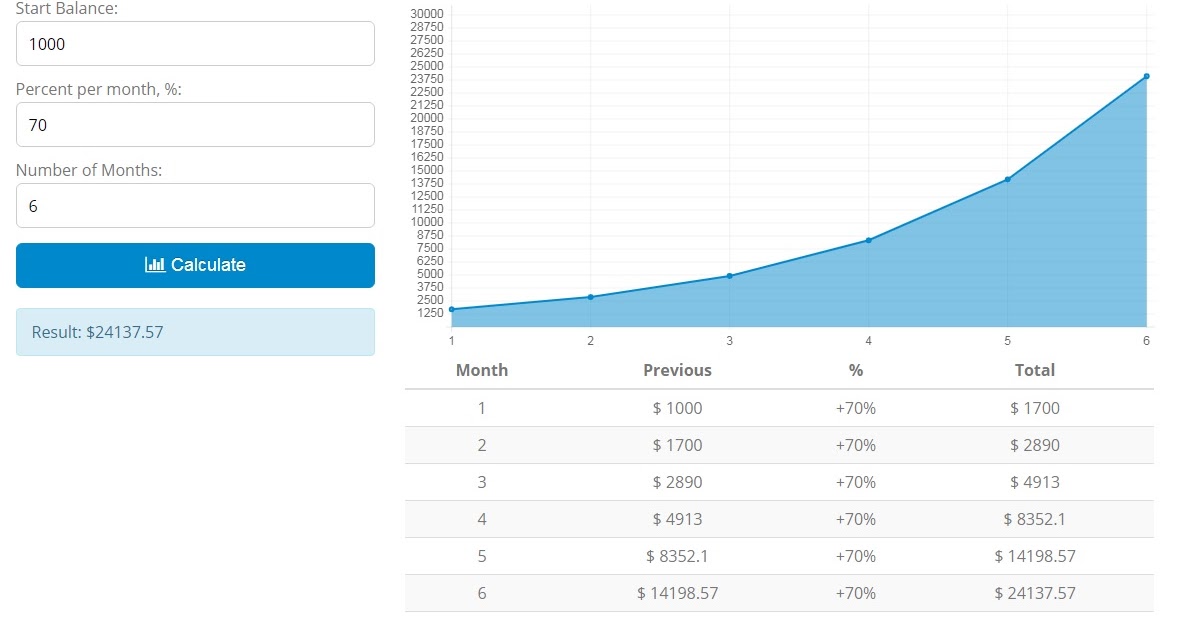Select the % column header
The image size is (1180, 620).
click(x=855, y=370)
